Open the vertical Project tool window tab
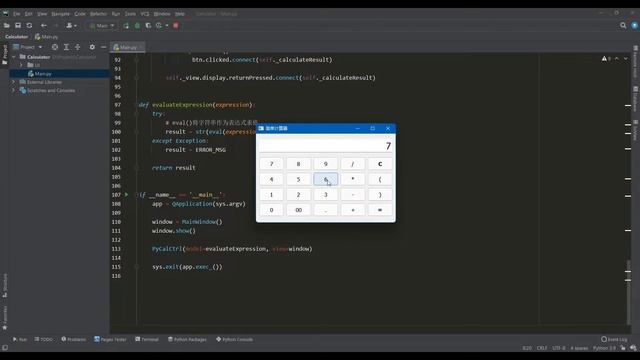The width and height of the screenshot is (640, 360). click(x=5, y=55)
